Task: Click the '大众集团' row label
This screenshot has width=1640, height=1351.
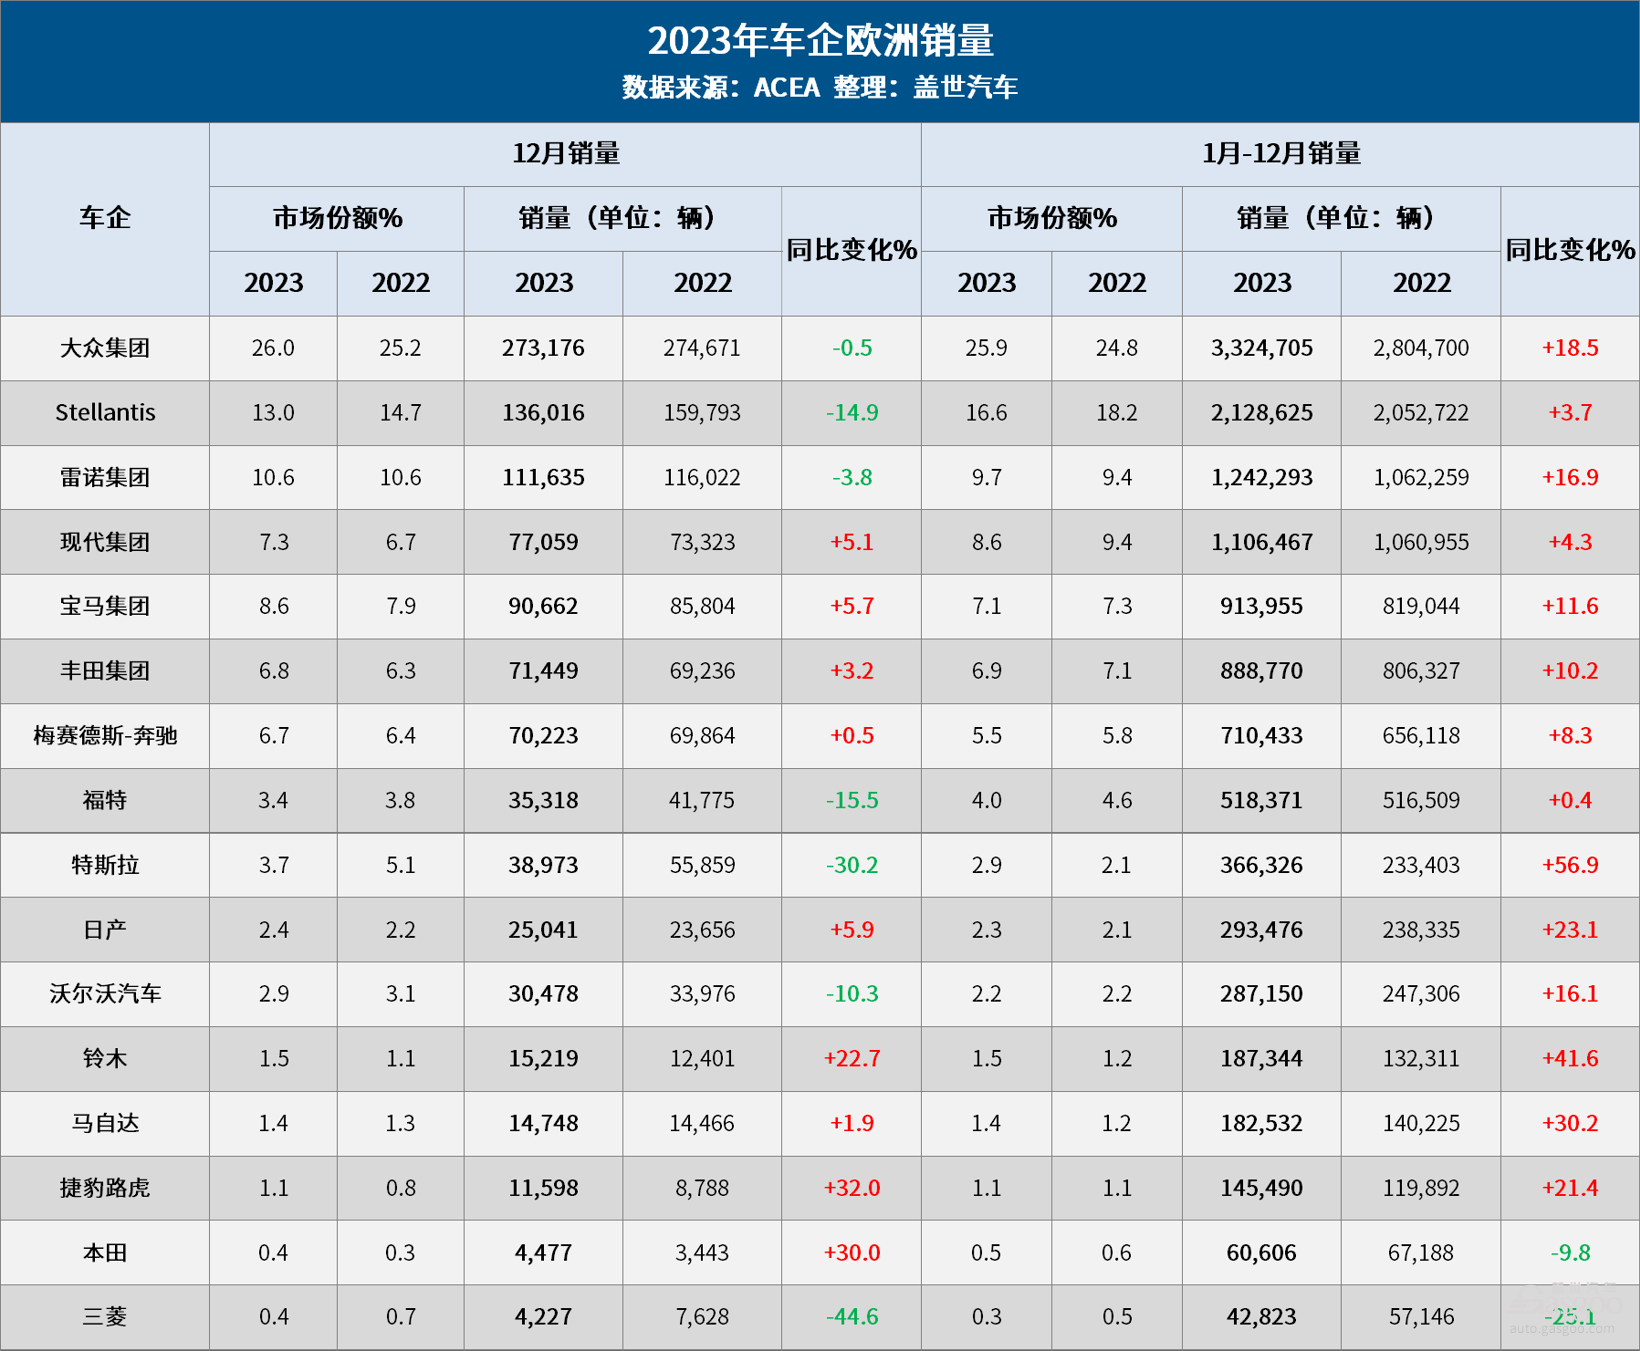Action: pyautogui.click(x=105, y=348)
